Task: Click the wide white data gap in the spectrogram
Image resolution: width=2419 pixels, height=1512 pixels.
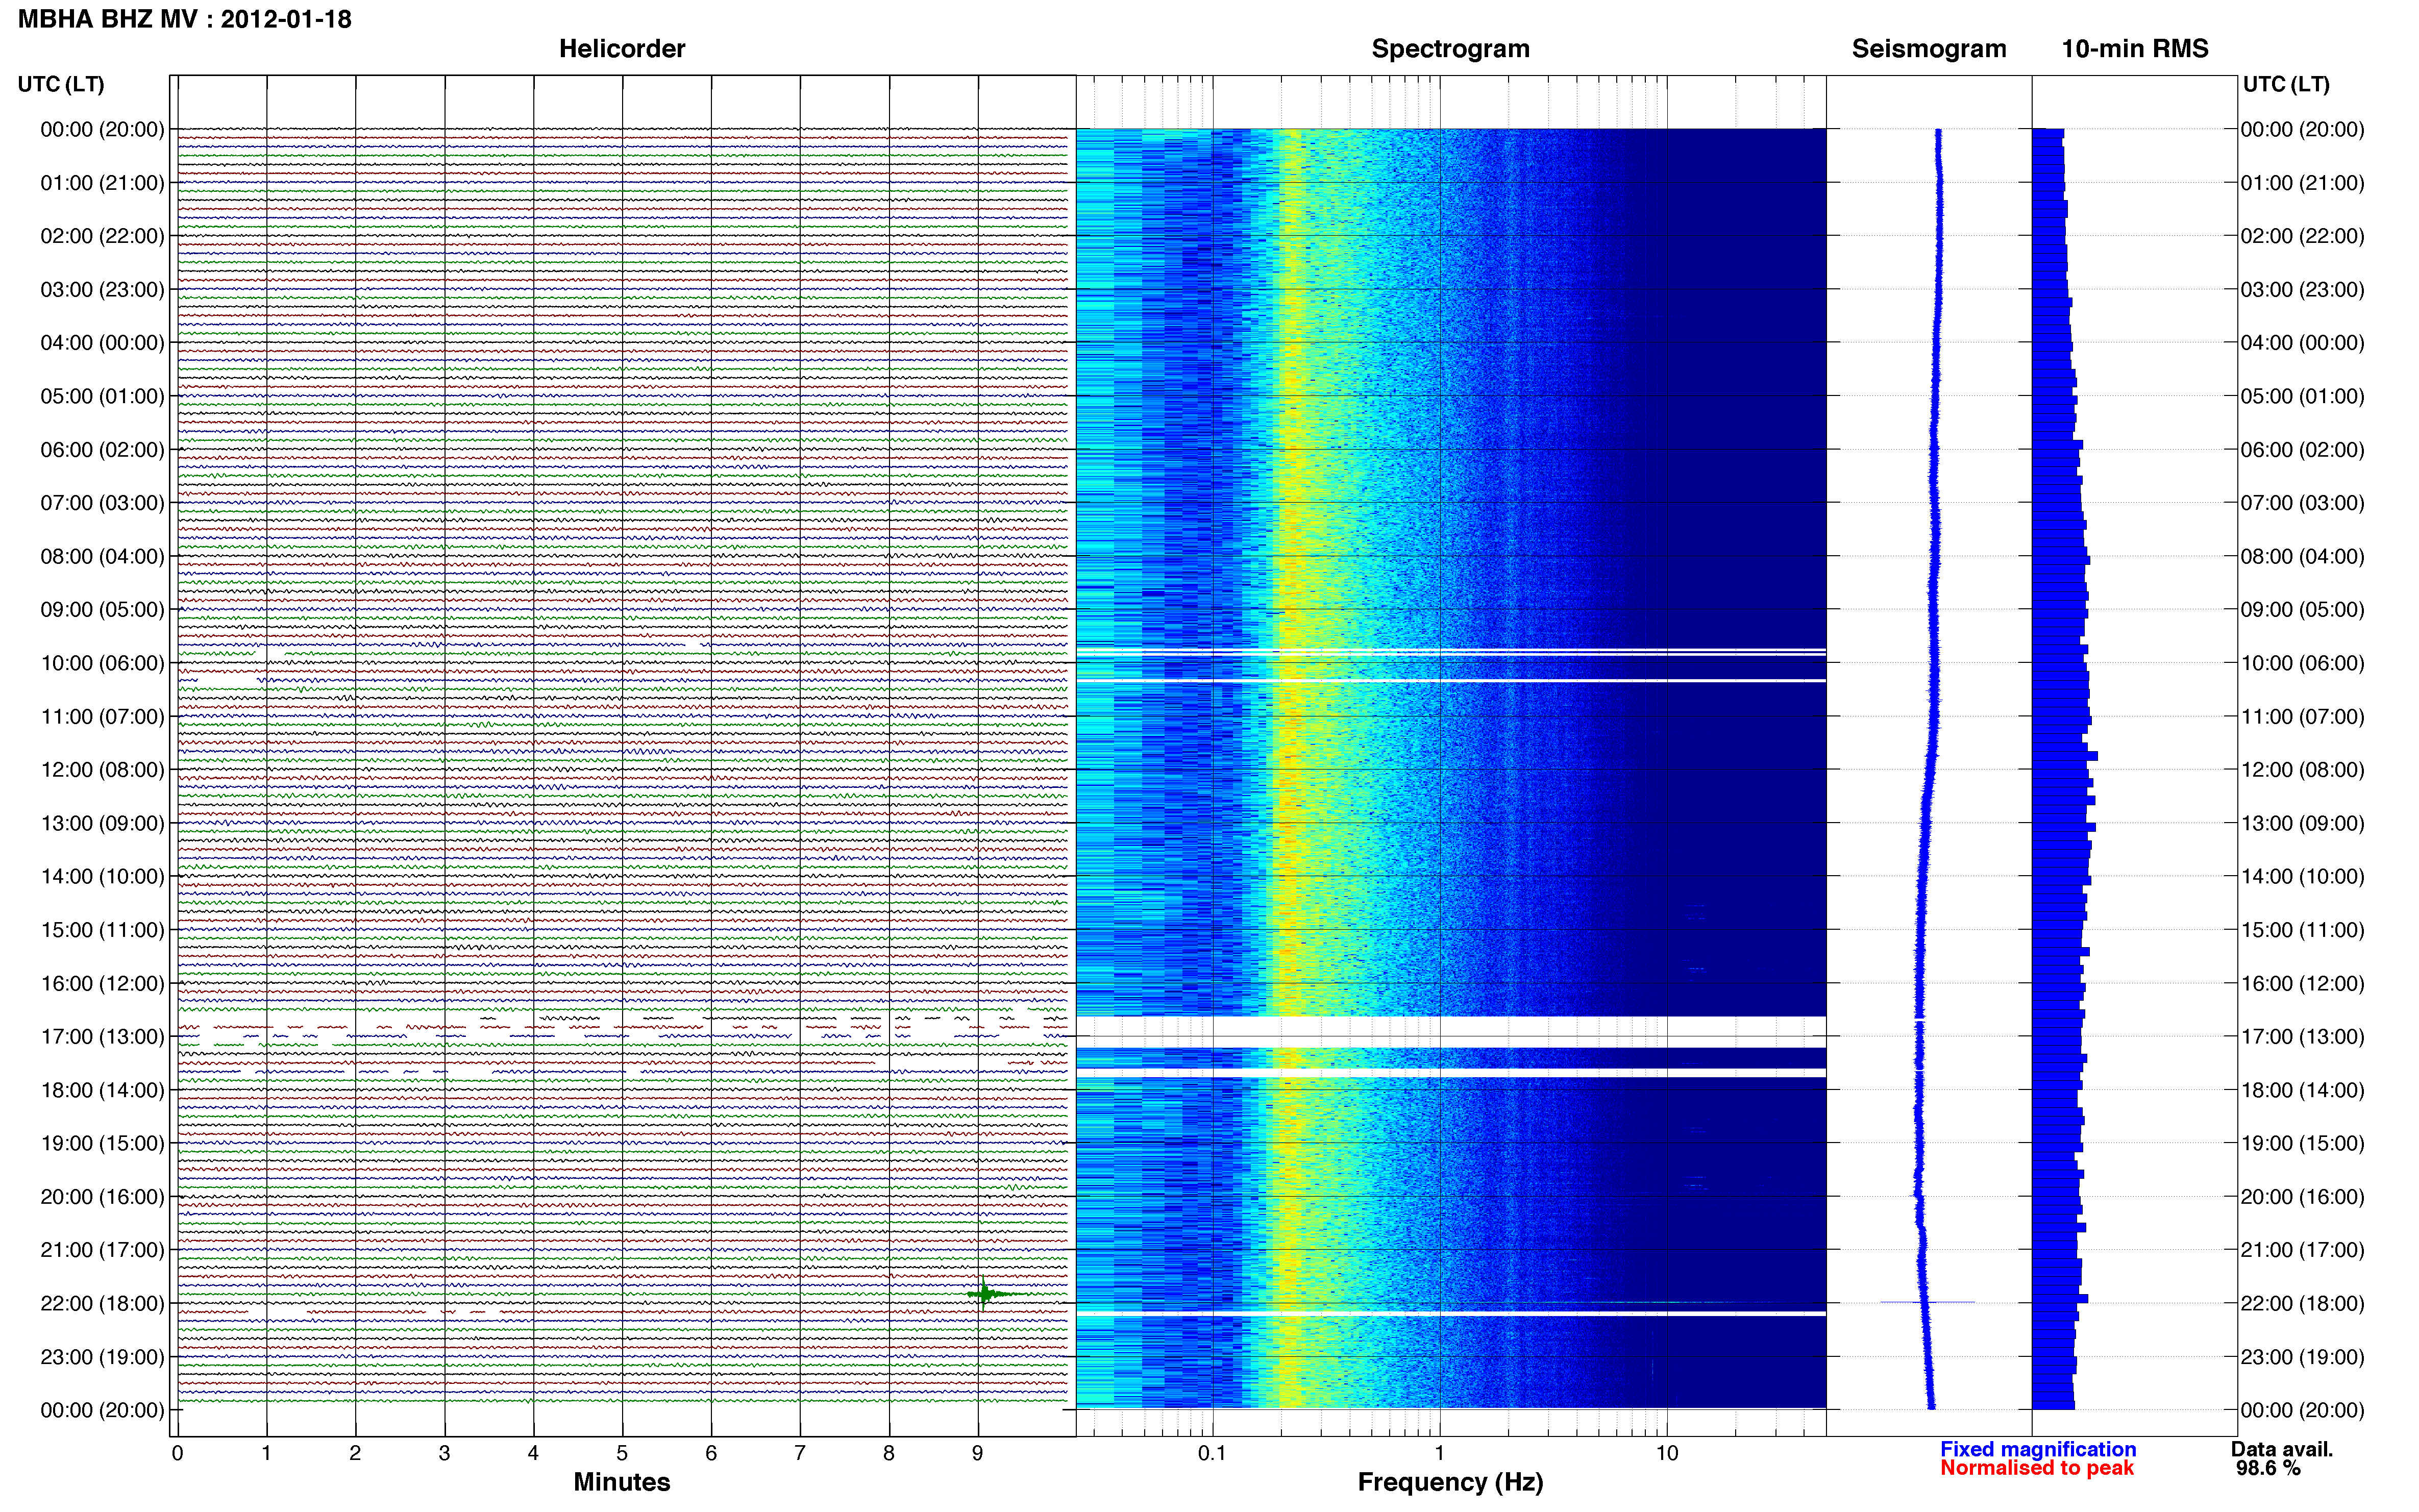Action: click(x=1450, y=1031)
